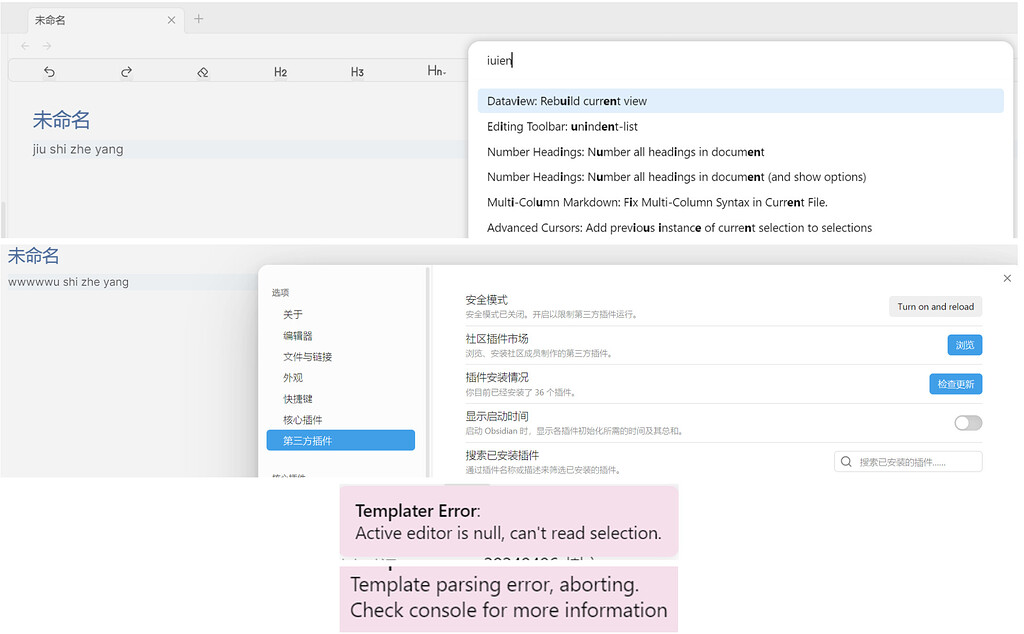Focus the command palette input with 'iuien'
Viewport: 1024px width, 634px height.
[x=740, y=61]
